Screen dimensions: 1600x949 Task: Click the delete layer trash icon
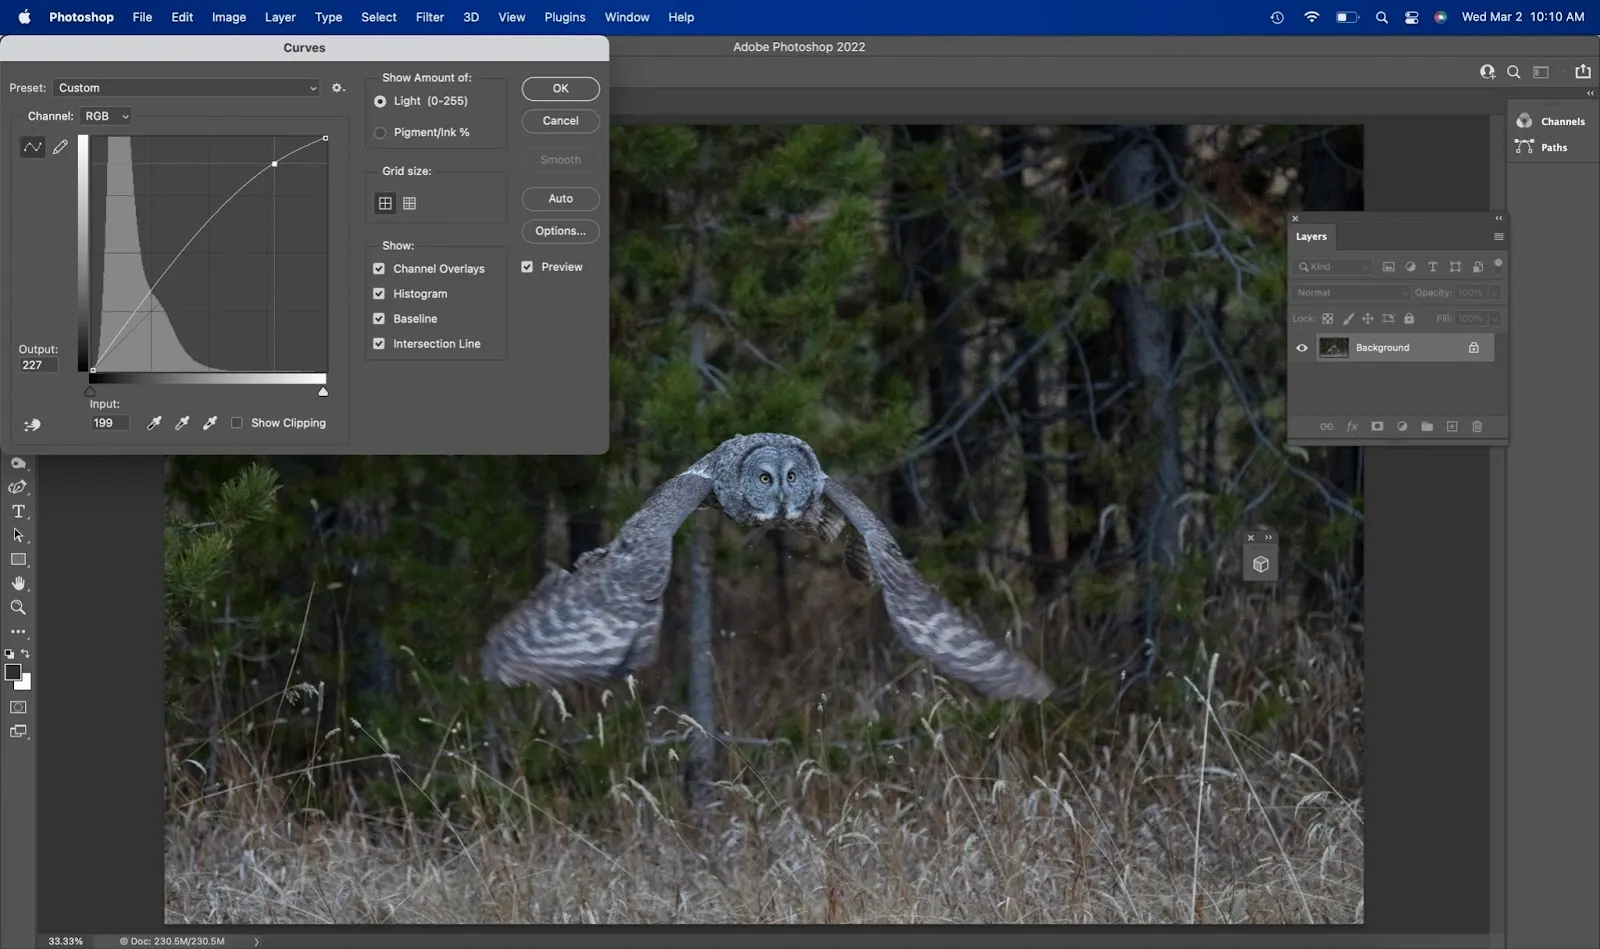(x=1477, y=426)
